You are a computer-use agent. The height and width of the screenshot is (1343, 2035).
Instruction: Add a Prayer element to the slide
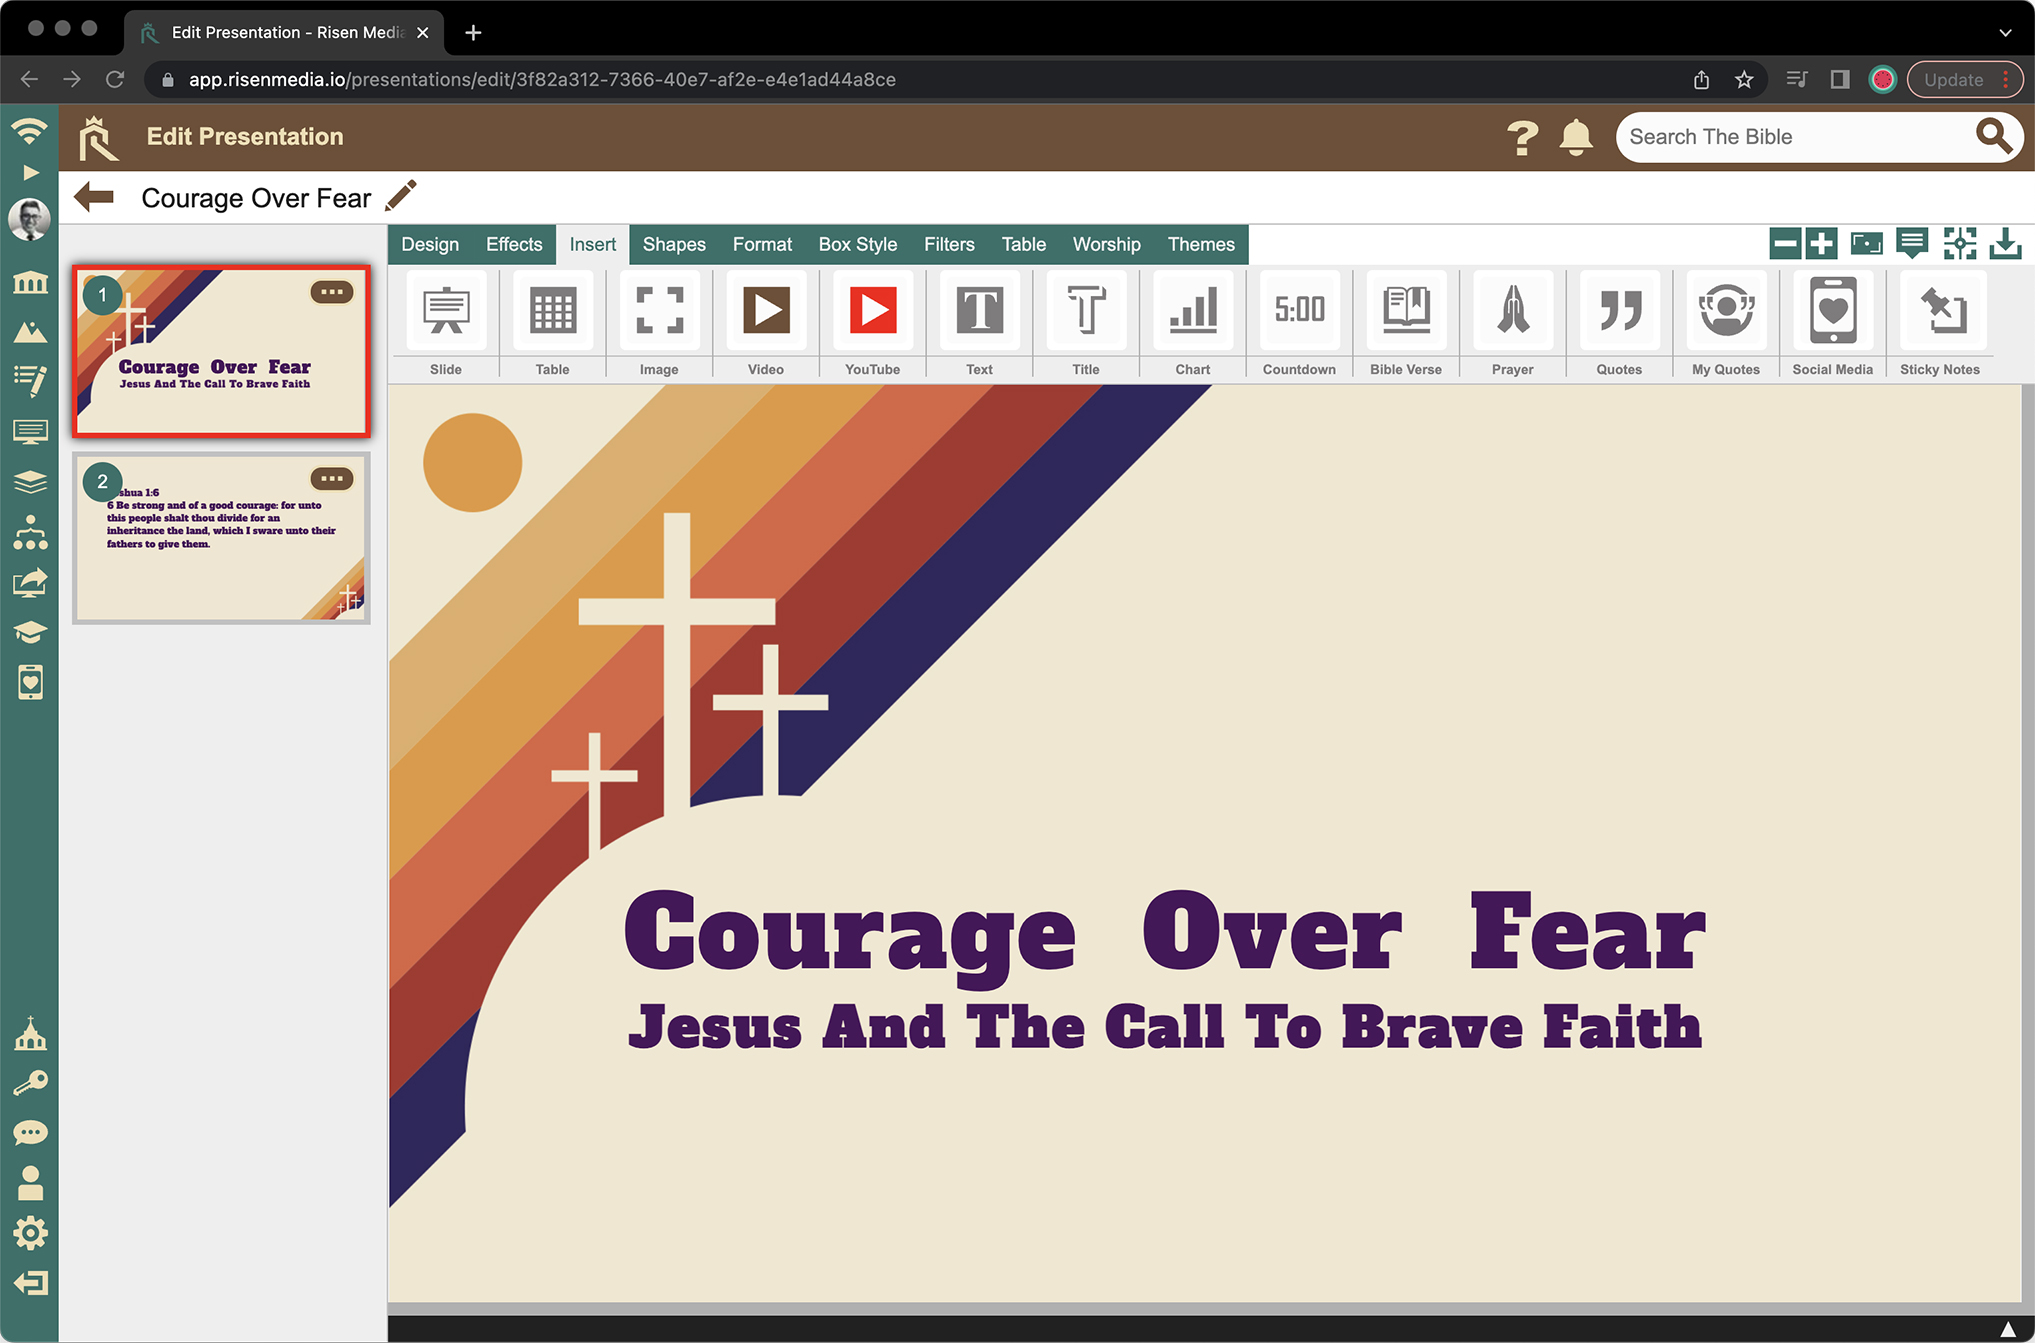click(x=1511, y=311)
